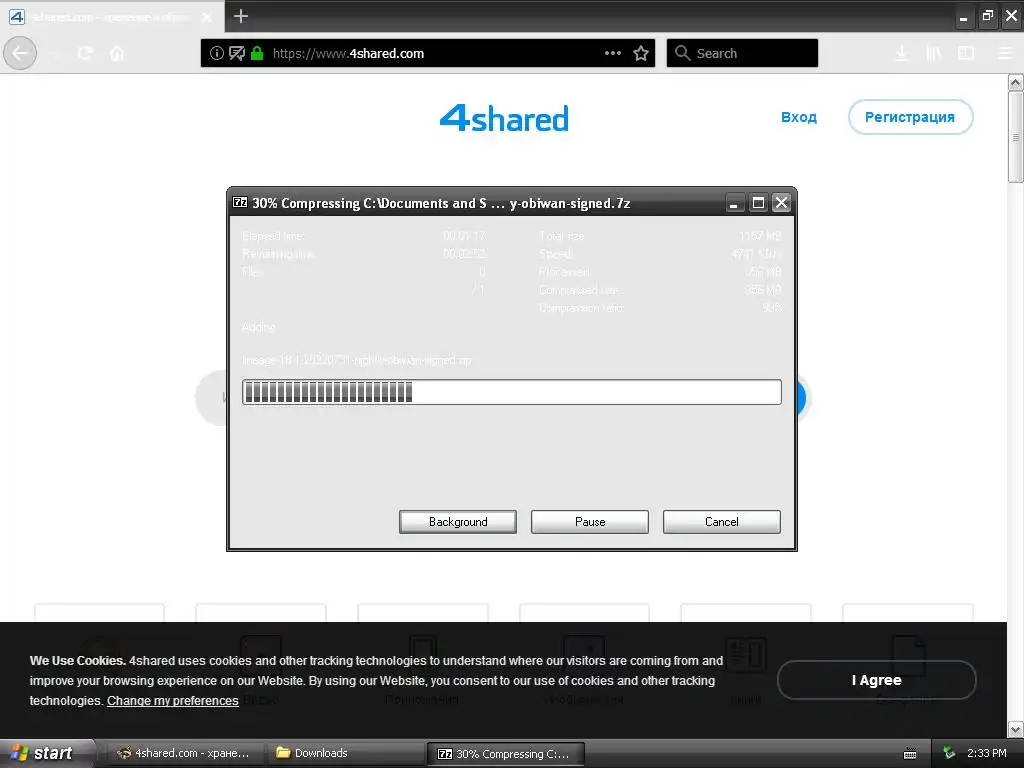Click the 4shared.com URL address field
The height and width of the screenshot is (768, 1024).
[x=428, y=53]
